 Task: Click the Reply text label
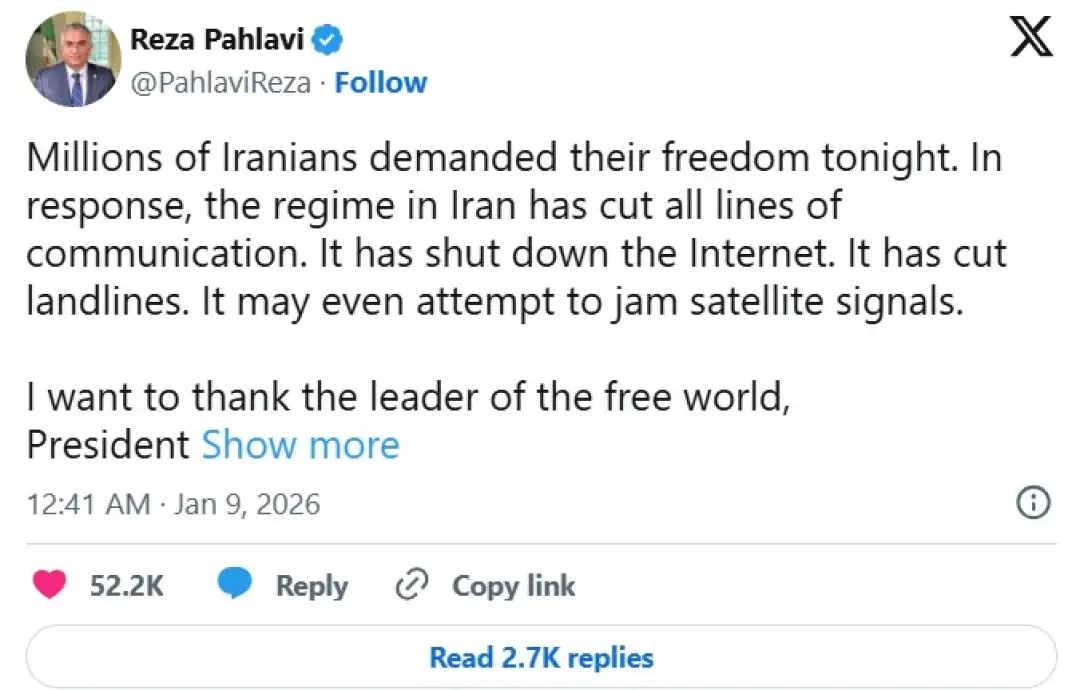[x=311, y=586]
